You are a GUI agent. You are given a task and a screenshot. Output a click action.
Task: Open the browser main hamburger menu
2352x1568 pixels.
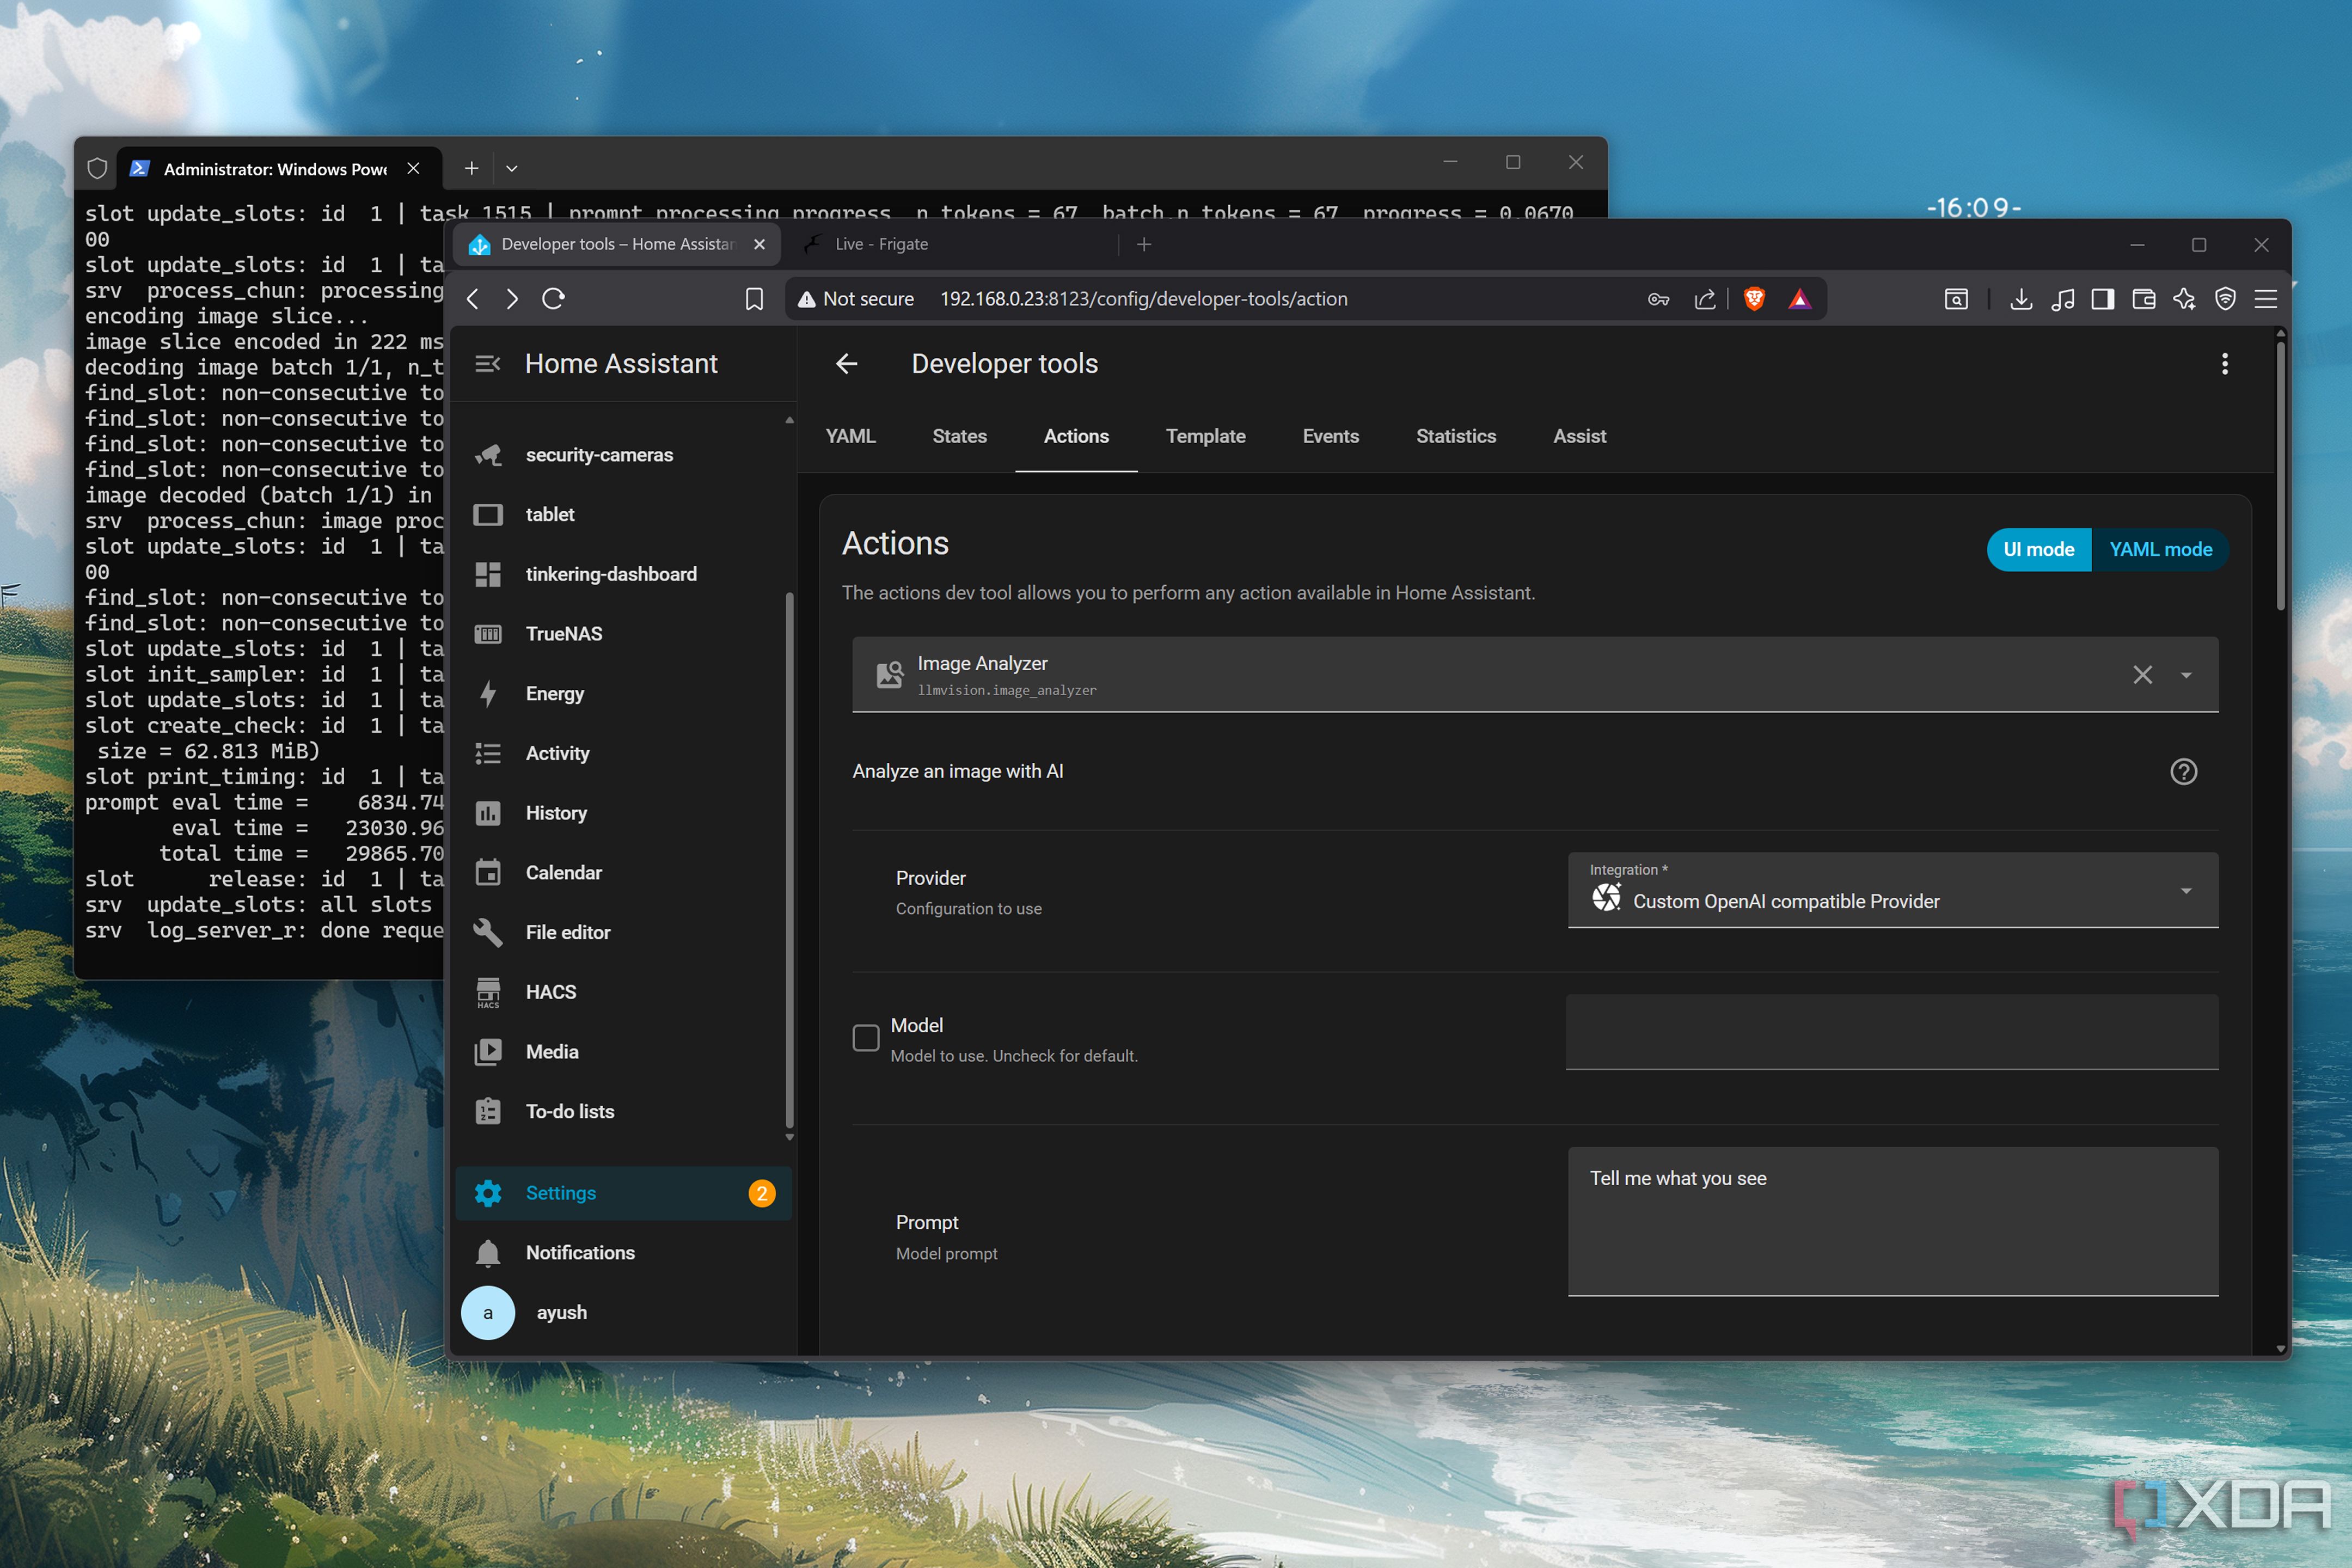tap(2266, 299)
